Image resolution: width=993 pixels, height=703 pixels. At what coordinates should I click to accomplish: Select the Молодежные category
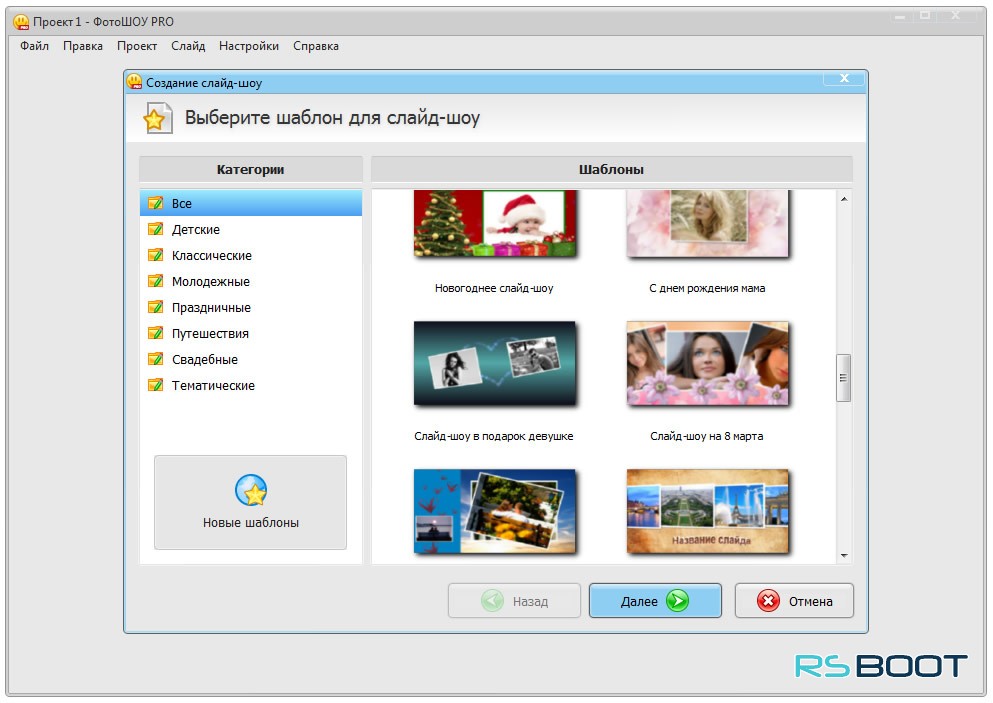251,281
